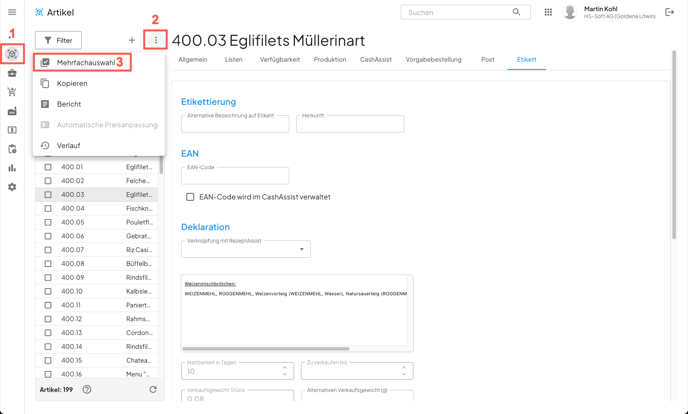
Task: Switch to the Verfügbarkeit tab
Action: pyautogui.click(x=280, y=60)
